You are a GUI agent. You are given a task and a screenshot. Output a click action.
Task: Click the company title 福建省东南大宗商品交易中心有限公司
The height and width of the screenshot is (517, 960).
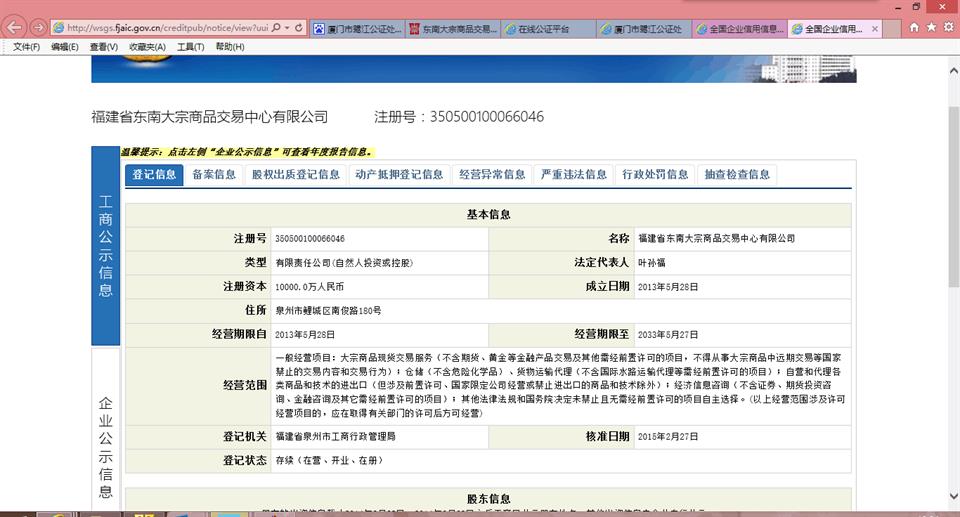tap(209, 117)
